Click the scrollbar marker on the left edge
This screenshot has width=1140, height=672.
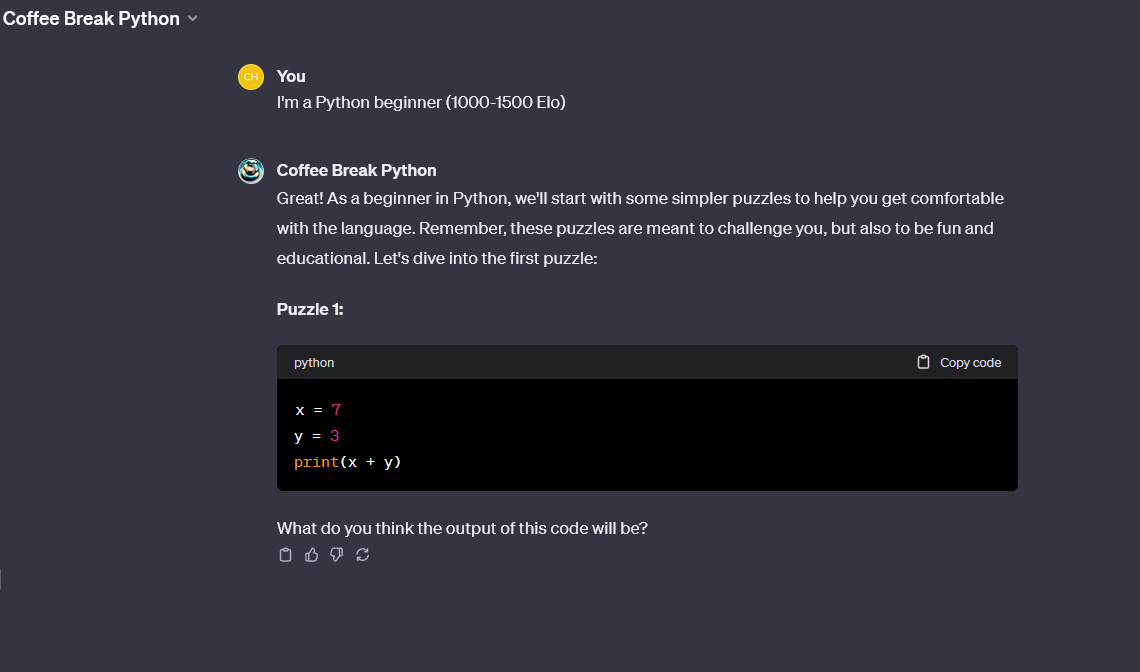pyautogui.click(x=1, y=578)
